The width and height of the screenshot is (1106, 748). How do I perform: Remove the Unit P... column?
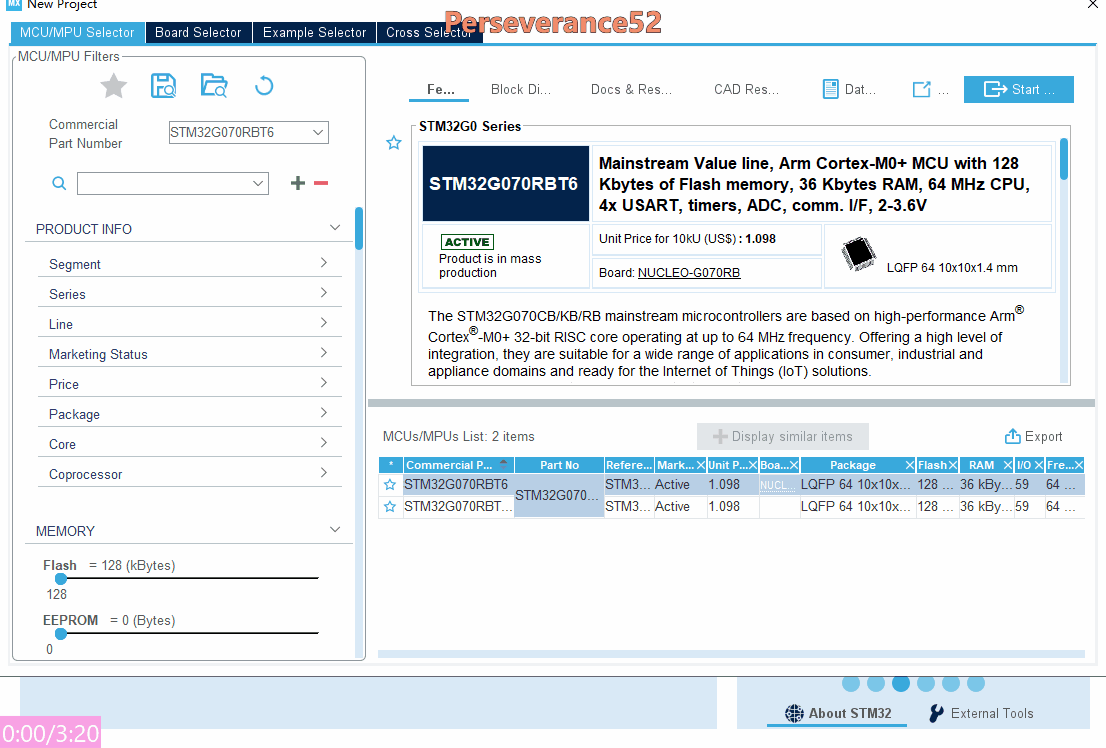point(753,465)
